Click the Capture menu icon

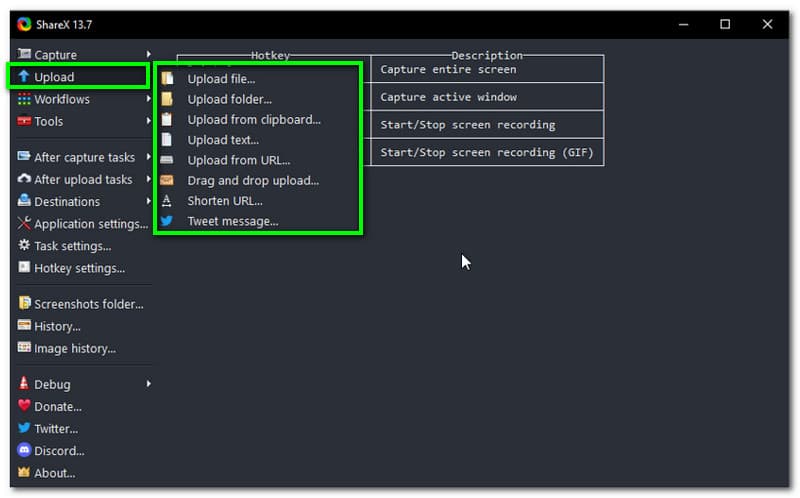pyautogui.click(x=24, y=54)
